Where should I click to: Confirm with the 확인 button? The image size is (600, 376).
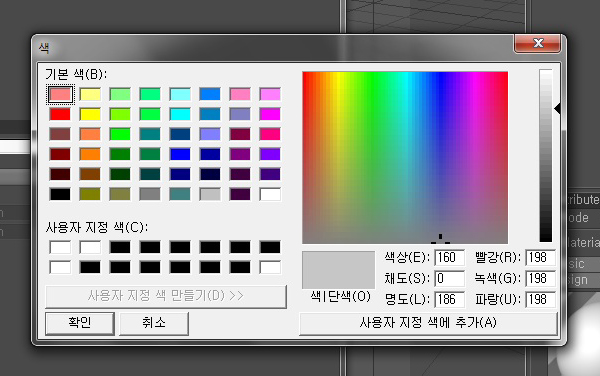[x=80, y=323]
